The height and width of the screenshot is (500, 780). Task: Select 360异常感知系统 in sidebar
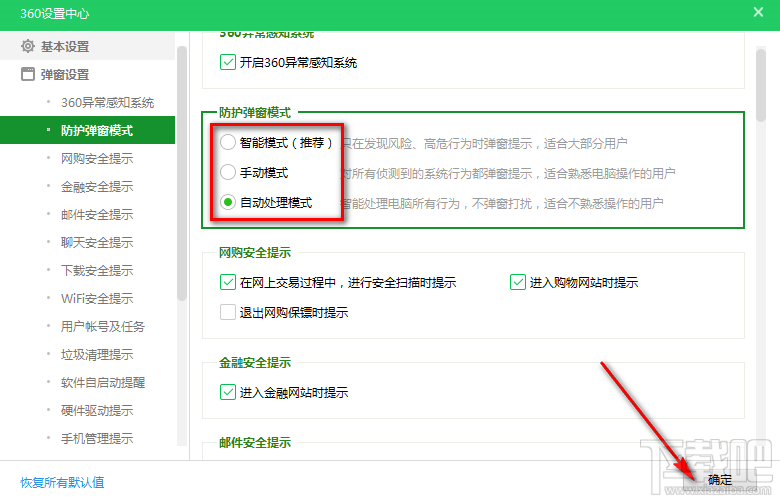tap(107, 102)
